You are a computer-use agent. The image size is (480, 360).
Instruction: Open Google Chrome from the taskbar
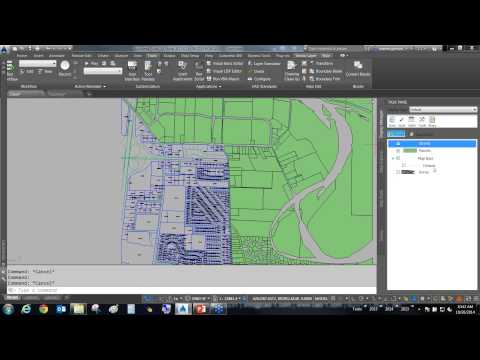[43, 309]
